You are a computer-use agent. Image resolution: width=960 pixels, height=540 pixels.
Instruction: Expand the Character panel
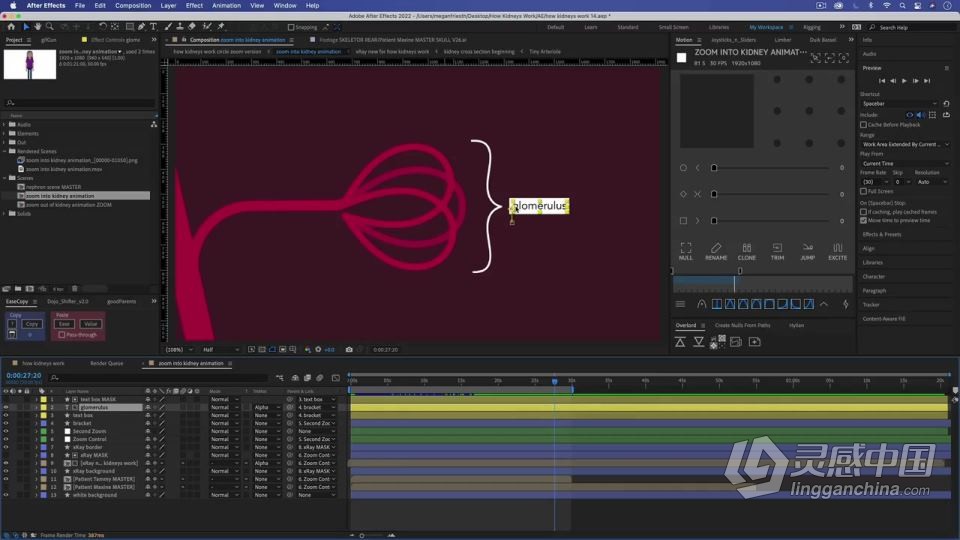tap(874, 277)
